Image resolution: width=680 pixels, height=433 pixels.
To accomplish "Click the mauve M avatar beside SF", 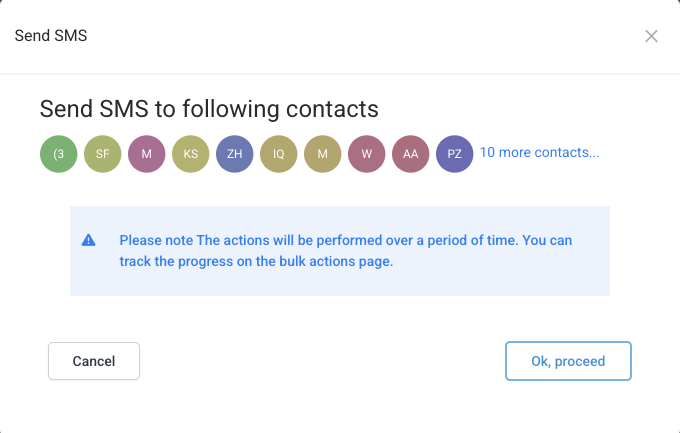I will [147, 154].
